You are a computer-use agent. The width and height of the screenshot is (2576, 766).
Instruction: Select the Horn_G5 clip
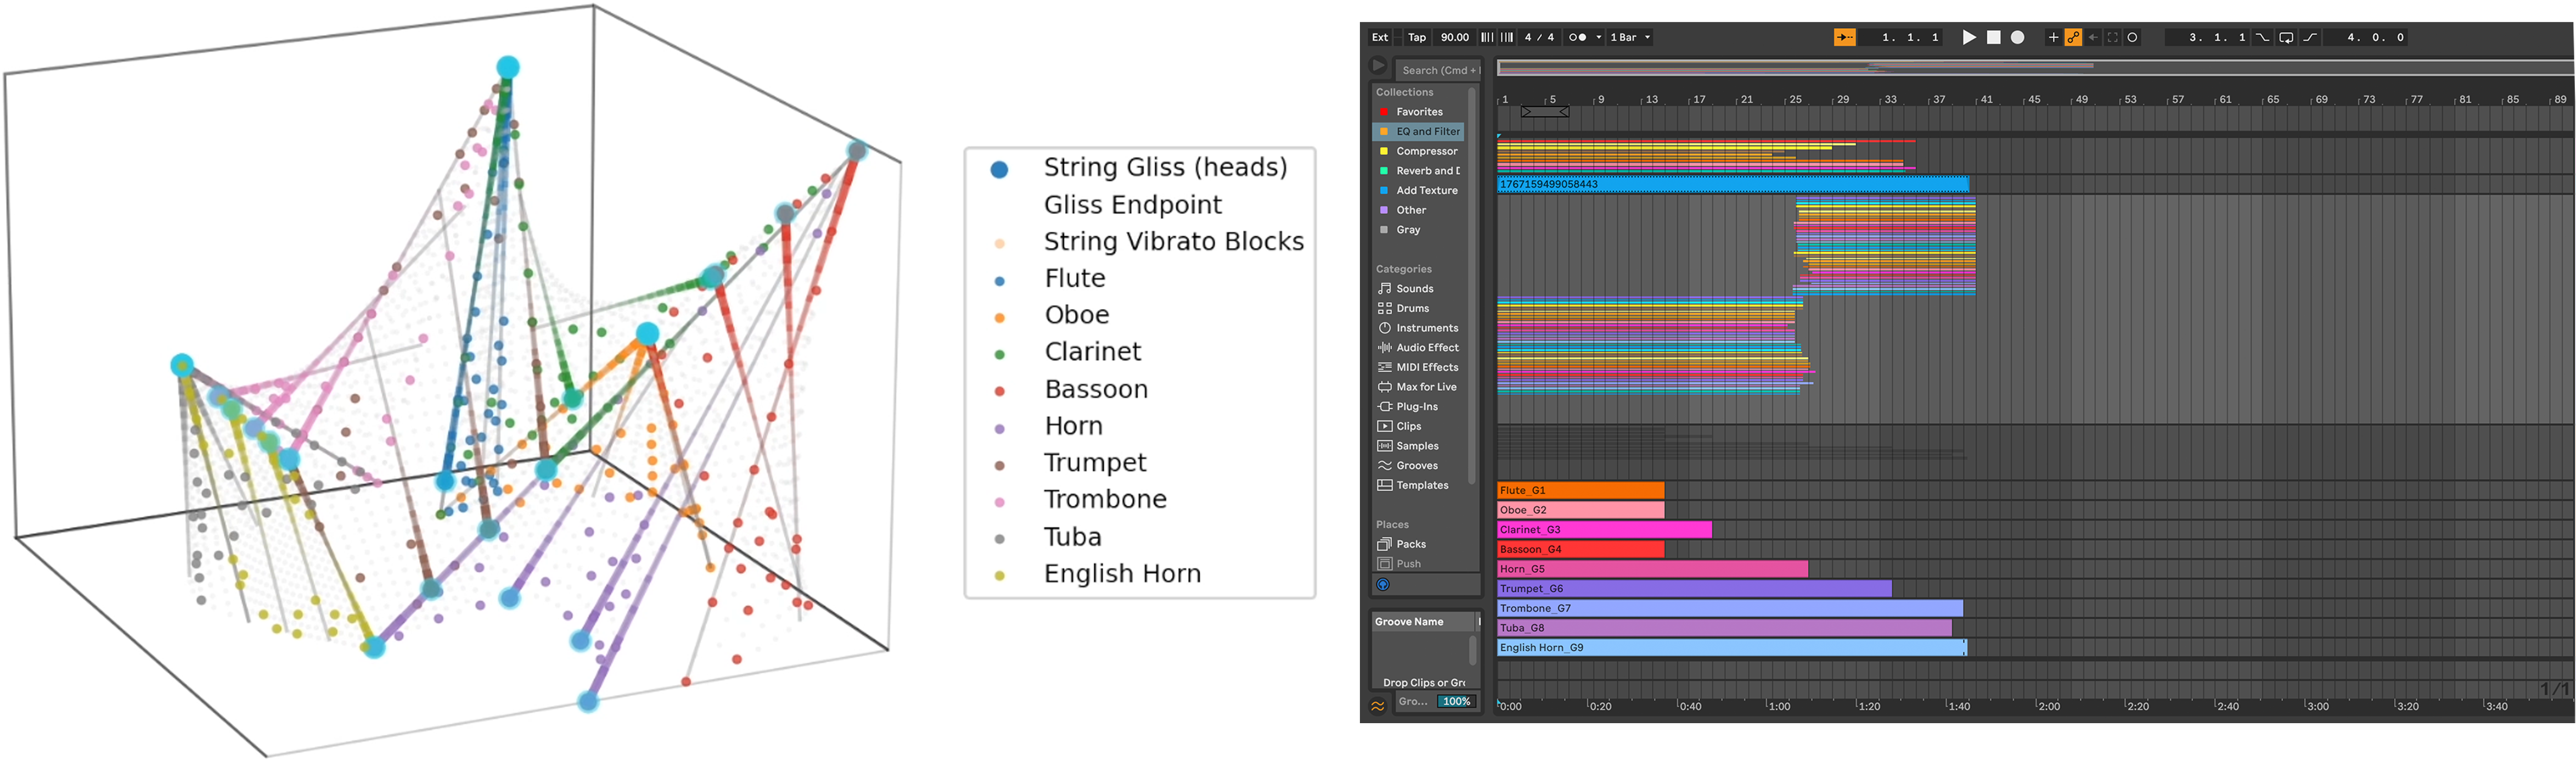(x=1652, y=569)
